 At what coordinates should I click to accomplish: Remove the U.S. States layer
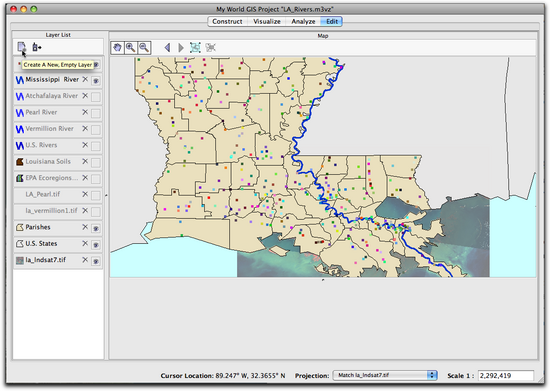pos(85,243)
